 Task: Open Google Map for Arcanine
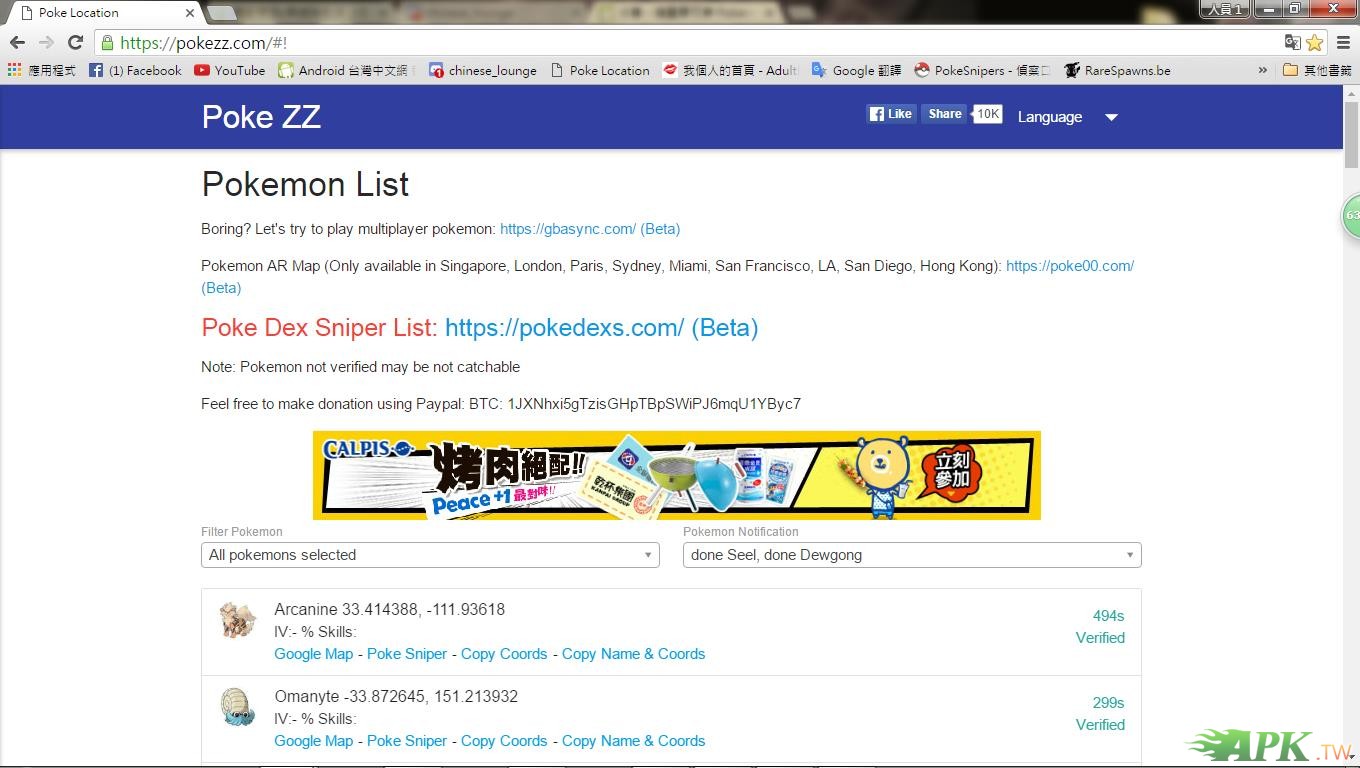click(314, 654)
